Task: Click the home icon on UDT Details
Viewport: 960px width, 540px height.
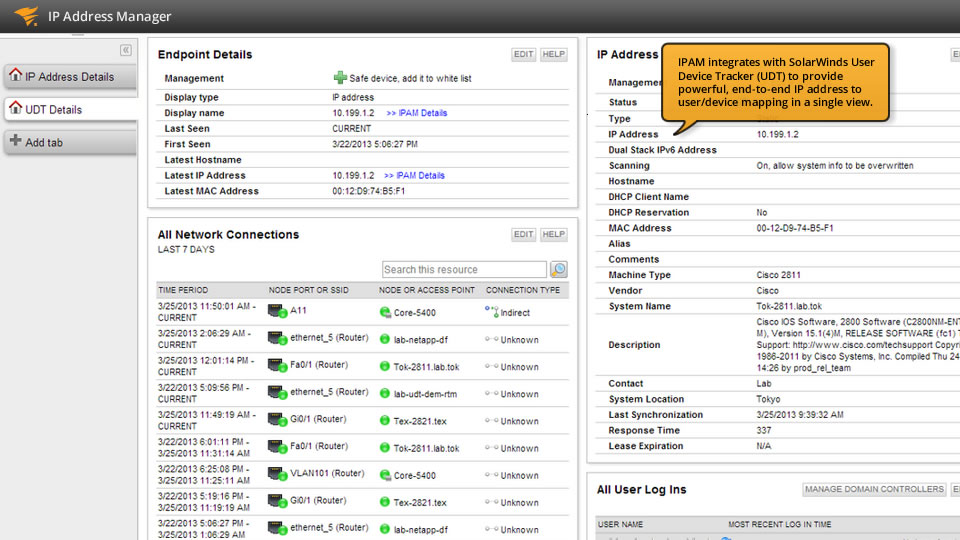Action: pos(15,108)
